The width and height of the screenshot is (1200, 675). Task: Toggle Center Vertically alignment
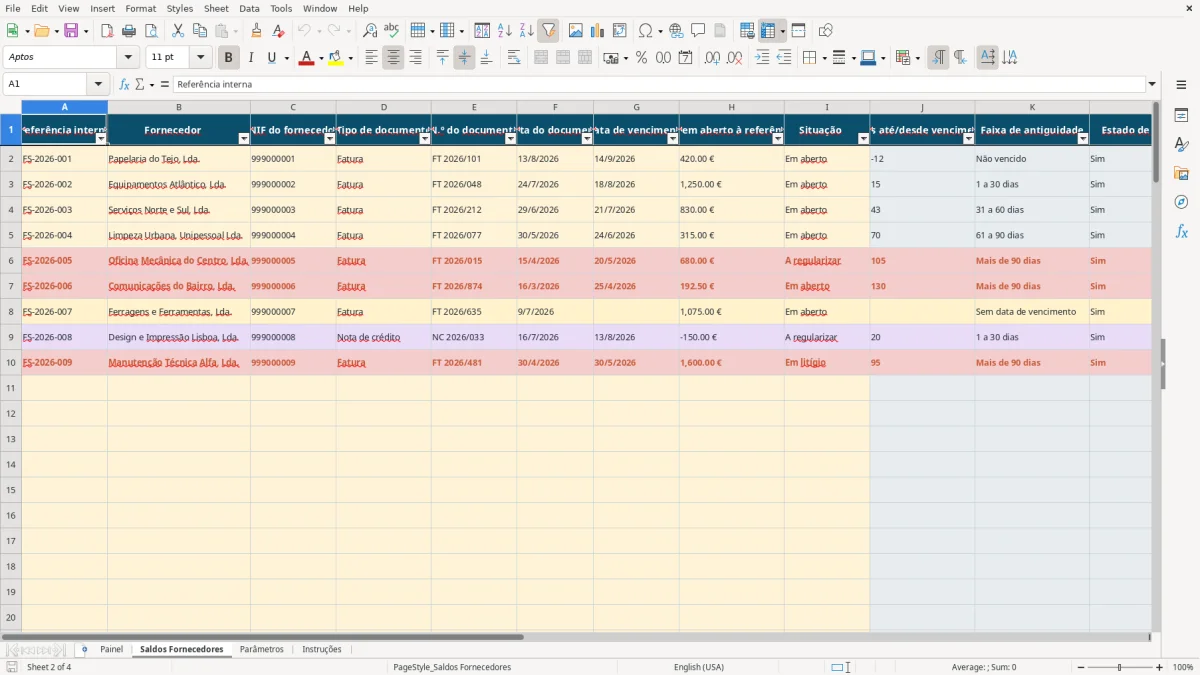[464, 58]
